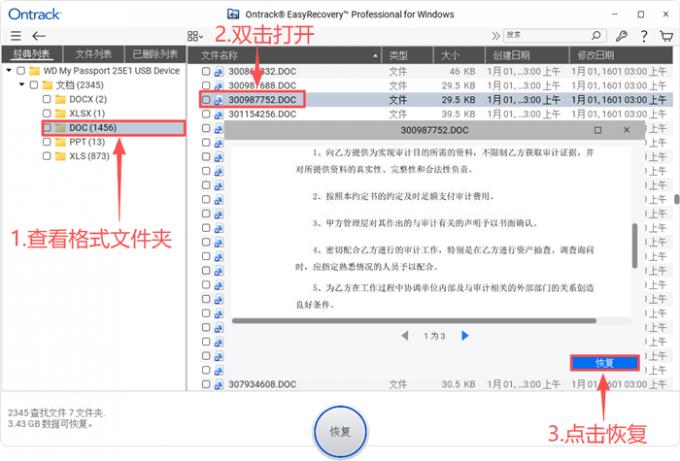The image size is (680, 461).
Task: Go back with the left arrow
Action: point(39,36)
